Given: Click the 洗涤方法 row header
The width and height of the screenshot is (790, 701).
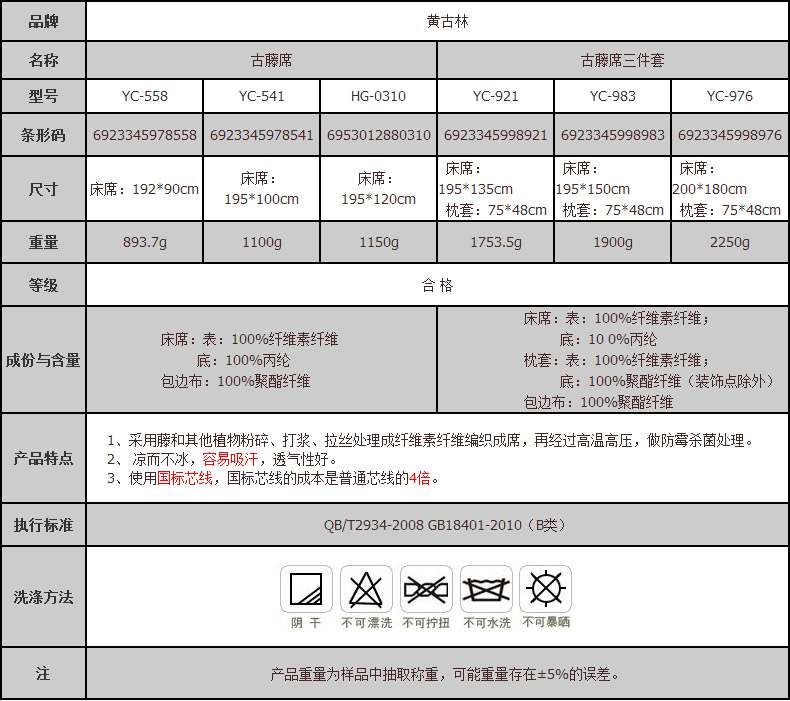Looking at the screenshot, I should click(x=43, y=597).
